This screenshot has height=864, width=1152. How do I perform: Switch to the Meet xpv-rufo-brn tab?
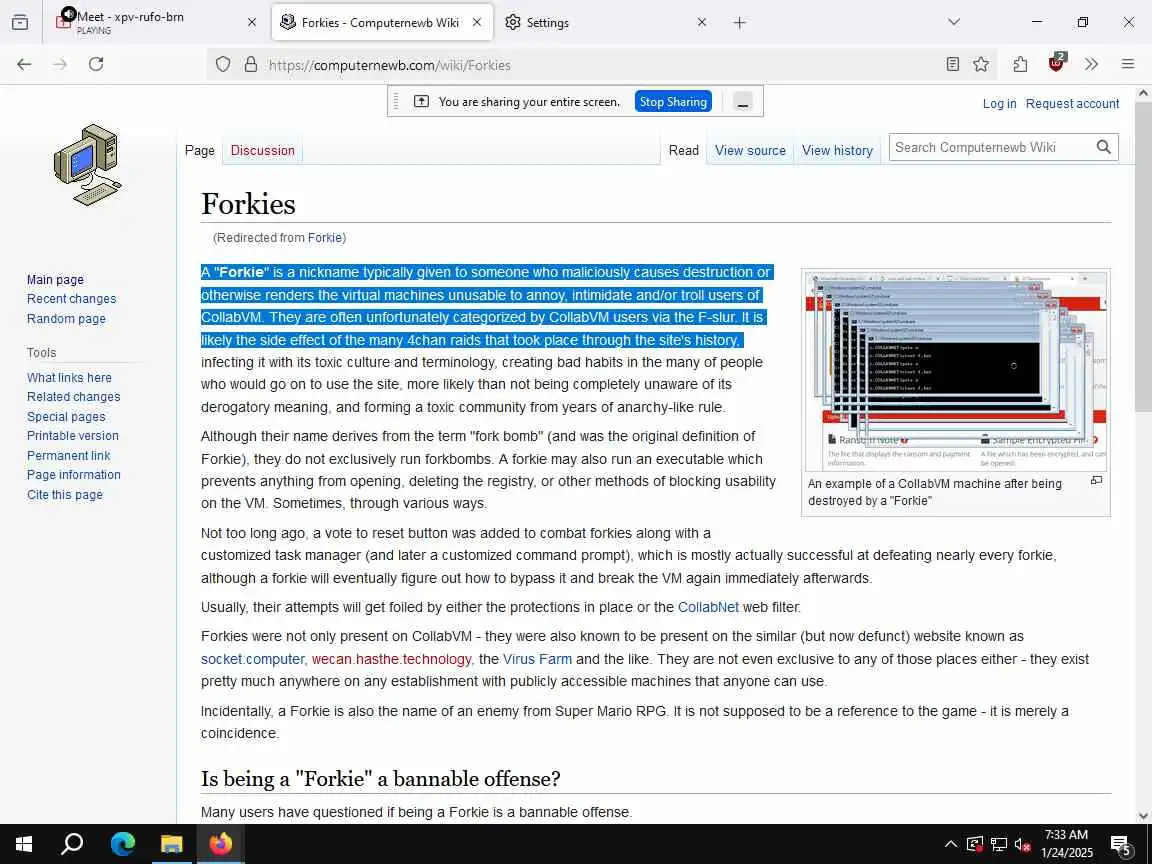pyautogui.click(x=156, y=23)
